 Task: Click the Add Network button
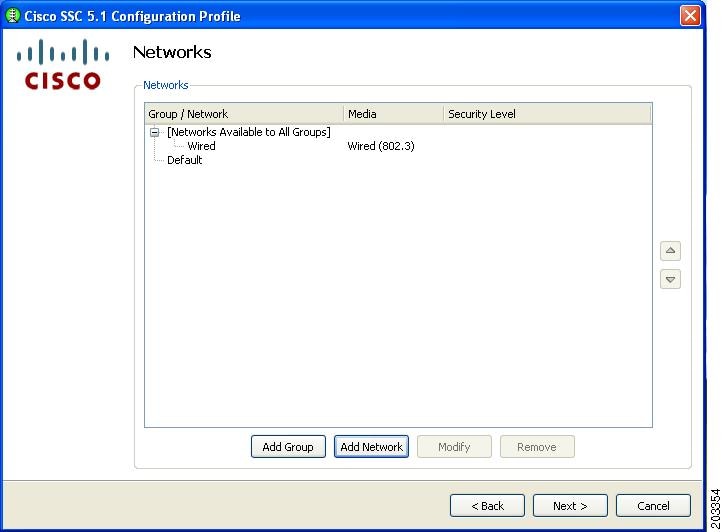point(371,446)
